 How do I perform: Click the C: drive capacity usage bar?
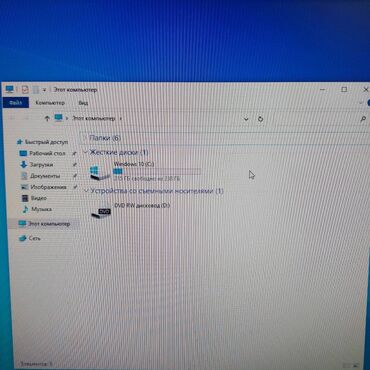(x=156, y=171)
